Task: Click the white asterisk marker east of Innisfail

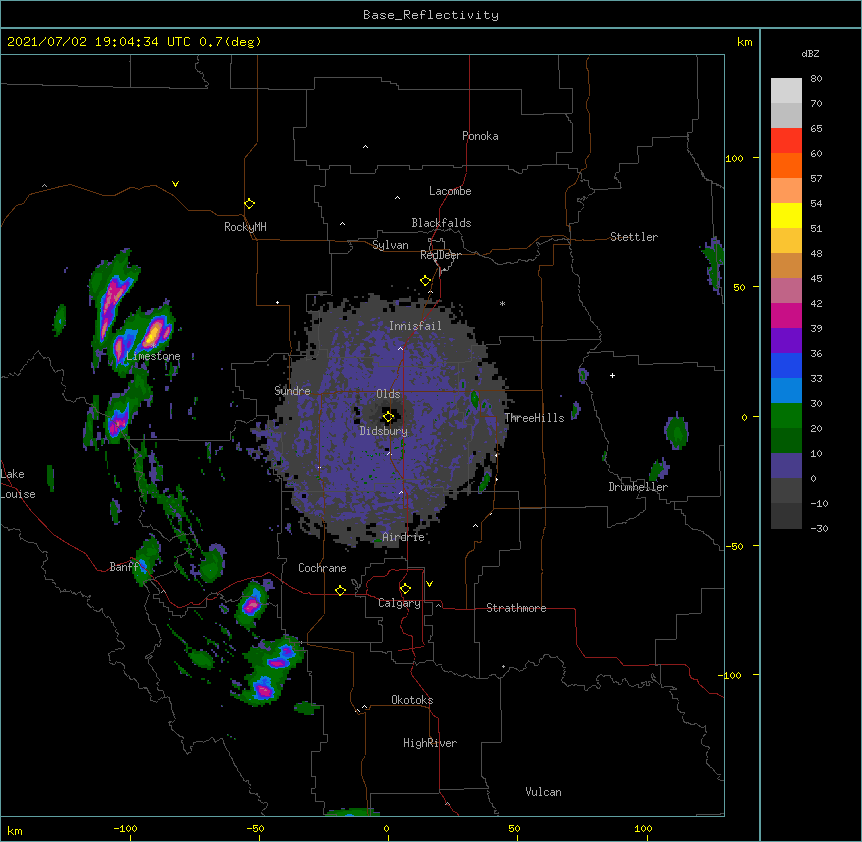Action: click(502, 303)
